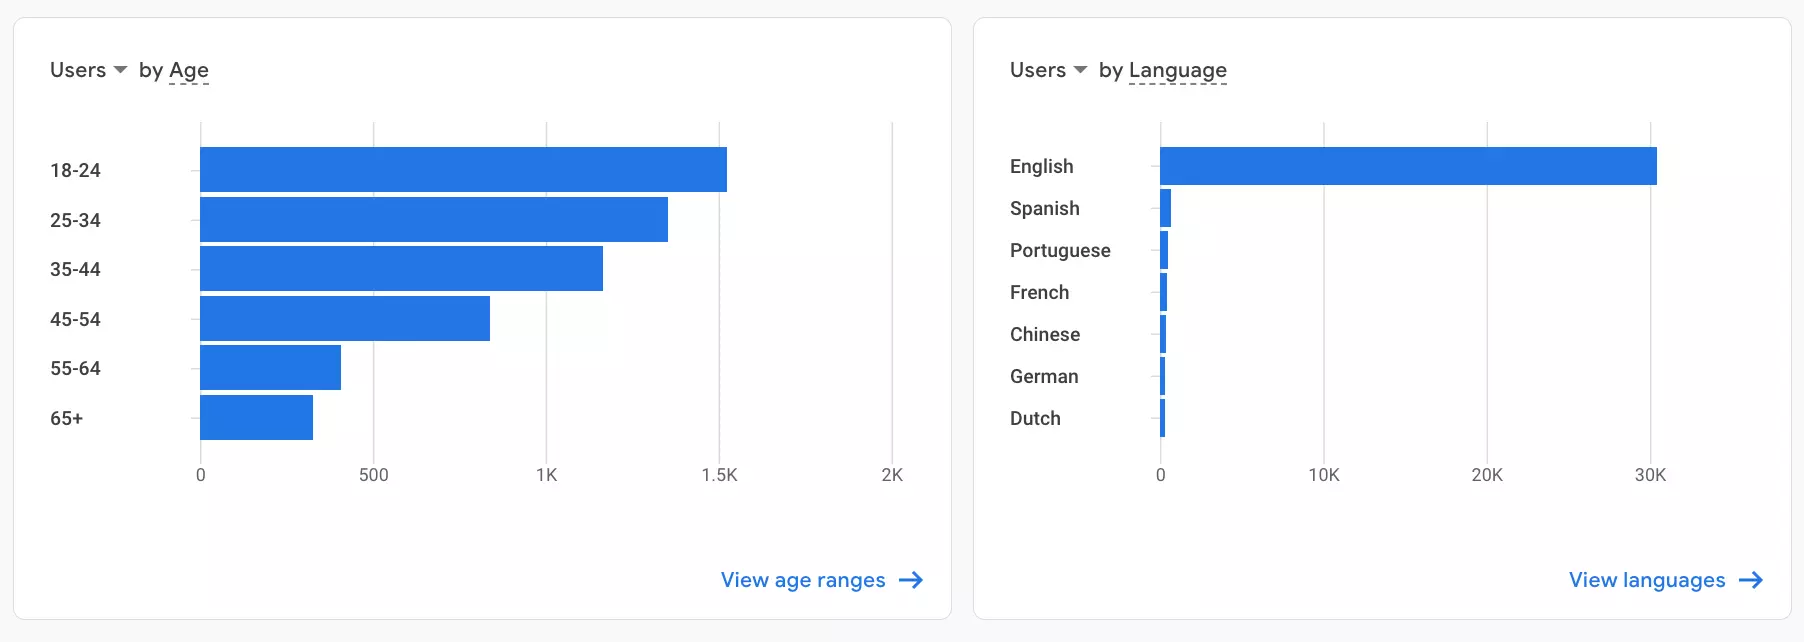Image resolution: width=1804 pixels, height=642 pixels.
Task: Click the French language label
Action: click(x=1039, y=292)
